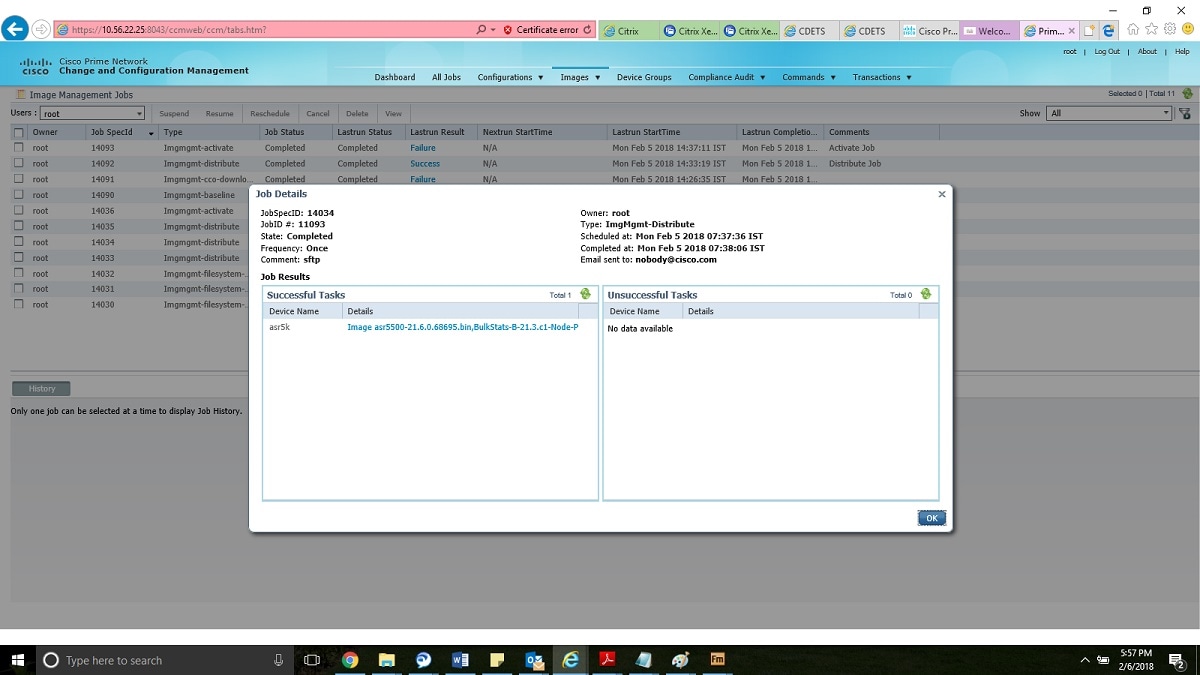
Task: Switch to the Cisco Pr... browser tab
Action: (929, 31)
